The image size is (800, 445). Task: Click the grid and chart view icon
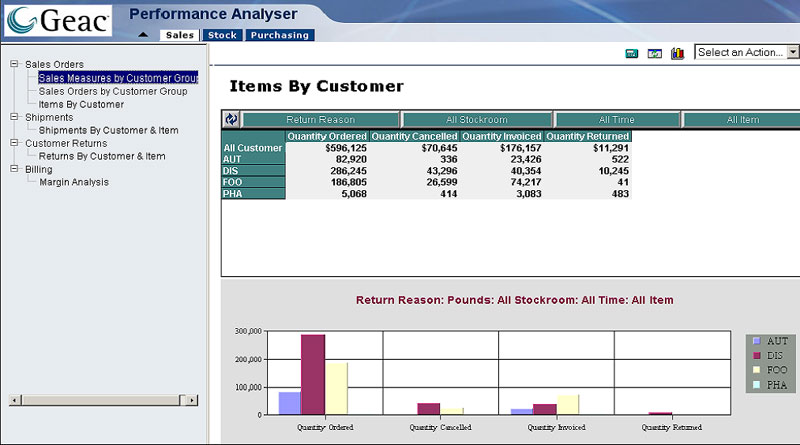[x=655, y=53]
